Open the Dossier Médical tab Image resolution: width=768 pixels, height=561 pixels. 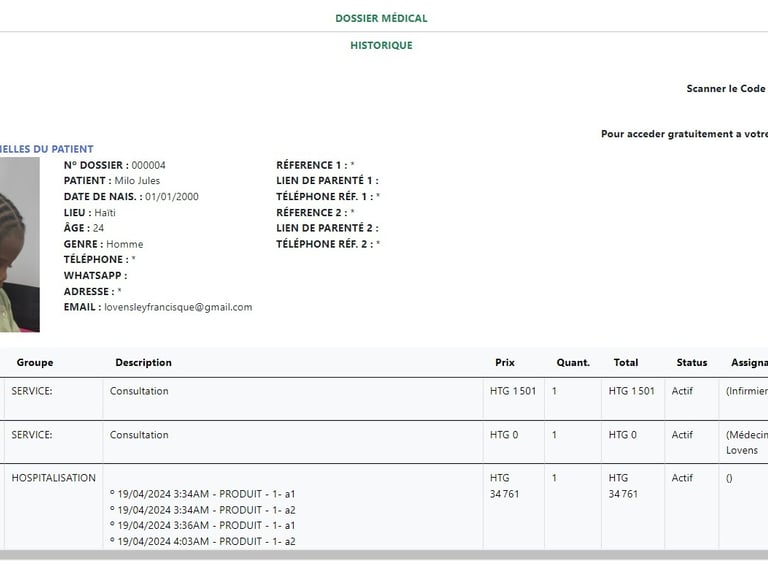381,18
